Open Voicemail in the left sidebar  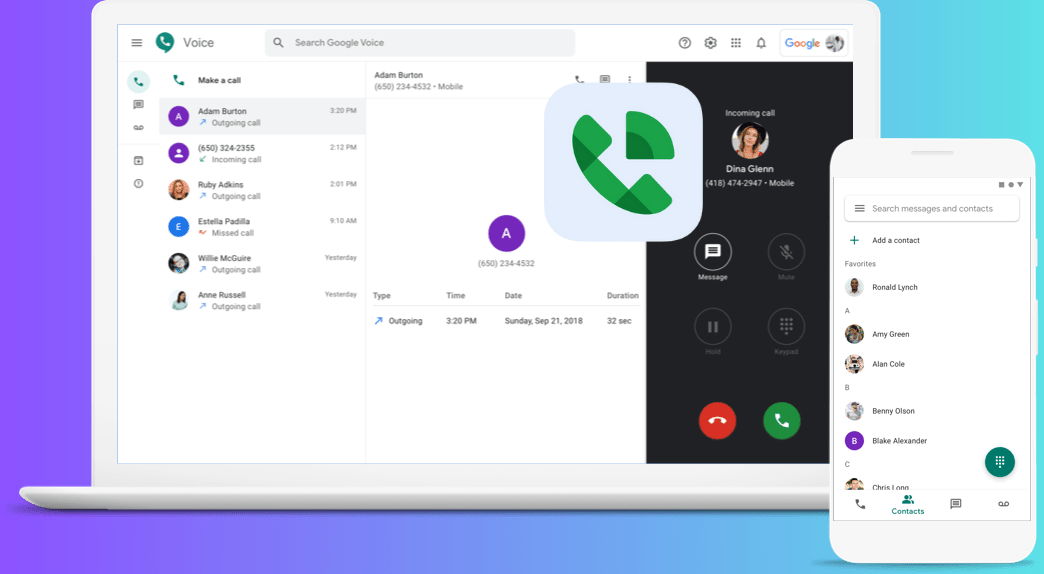tap(138, 128)
